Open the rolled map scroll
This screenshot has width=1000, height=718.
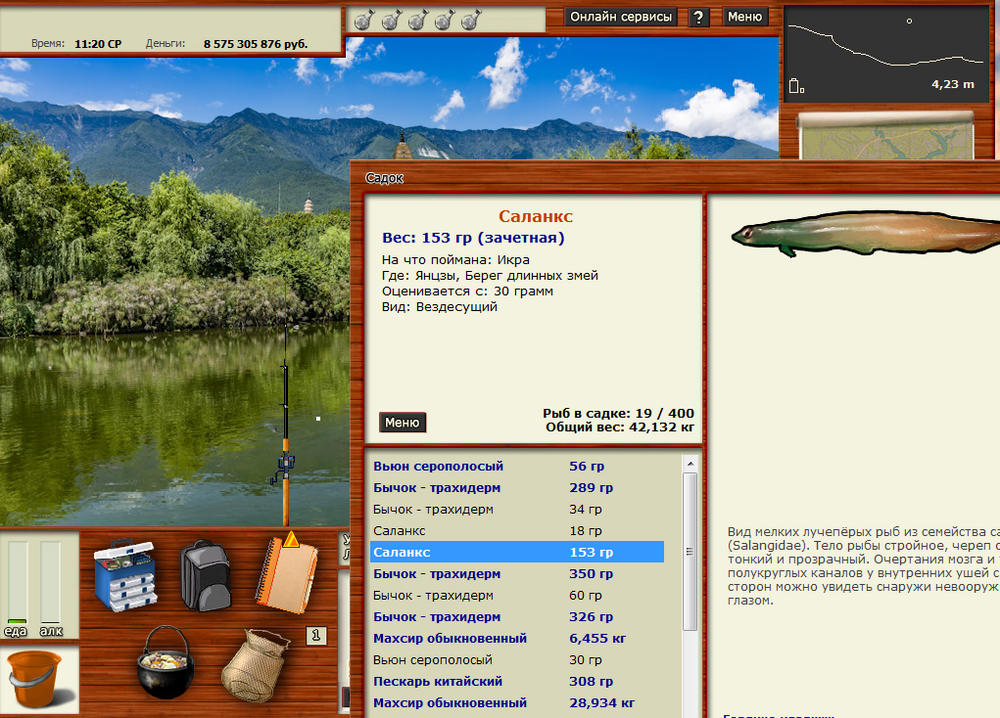(x=886, y=135)
